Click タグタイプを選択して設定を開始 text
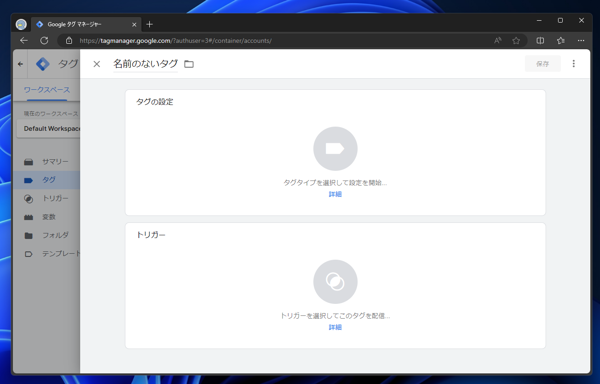The image size is (600, 384). [335, 183]
